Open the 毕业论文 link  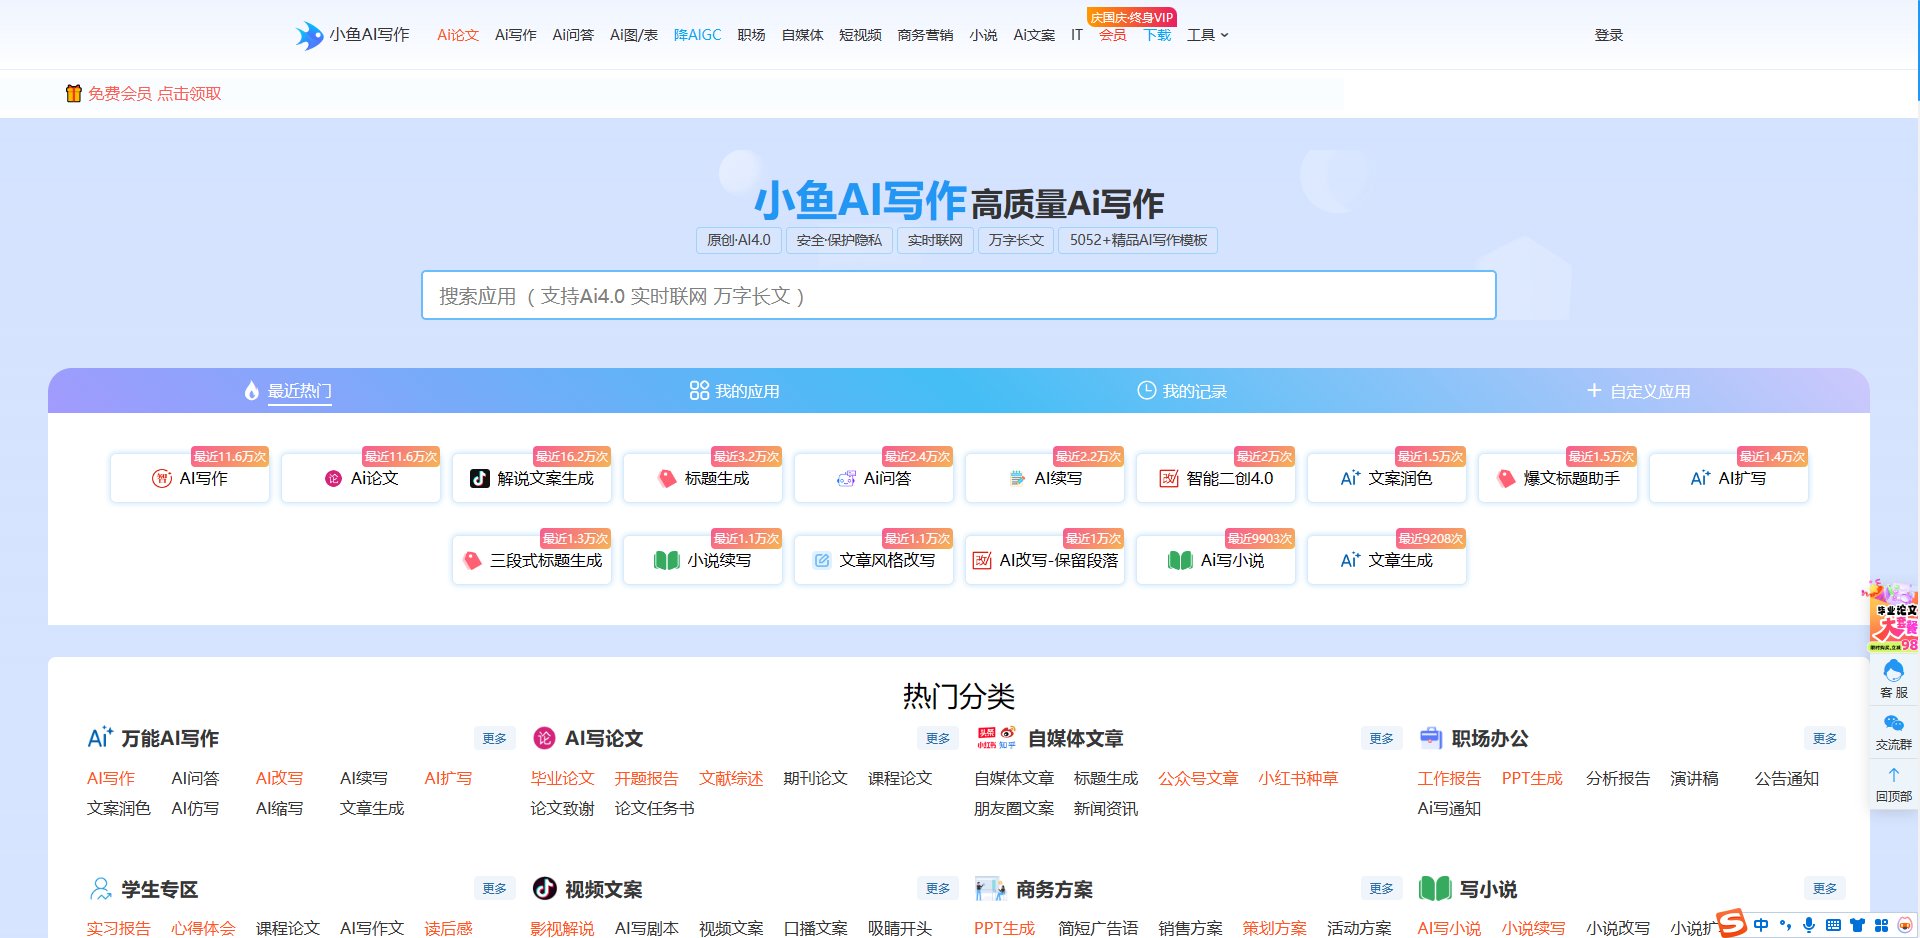pyautogui.click(x=562, y=778)
